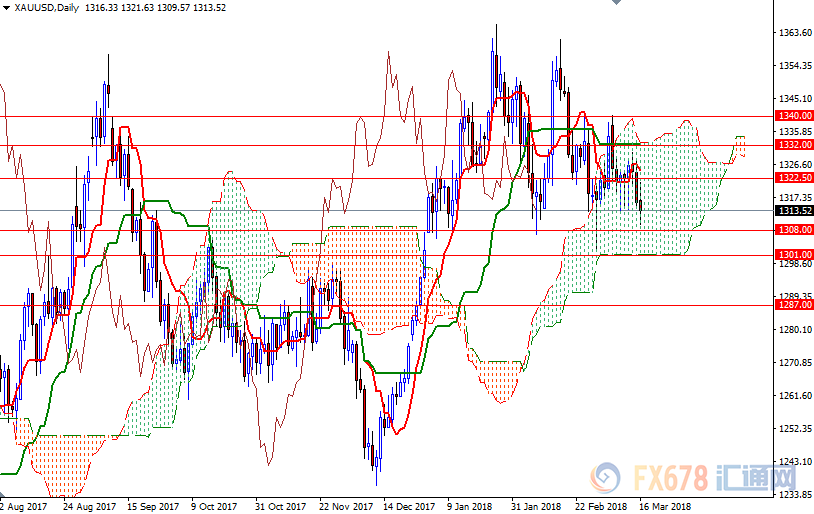Select the 1322.50 red level tag
Viewport: 814px width, 514px height.
coord(793,178)
